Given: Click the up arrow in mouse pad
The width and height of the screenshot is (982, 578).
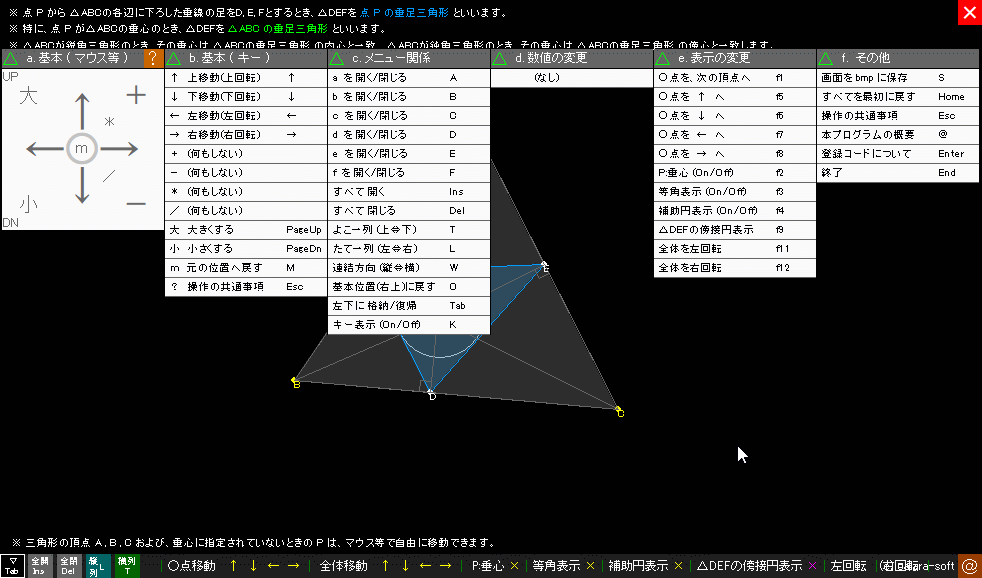Looking at the screenshot, I should coord(82,106).
